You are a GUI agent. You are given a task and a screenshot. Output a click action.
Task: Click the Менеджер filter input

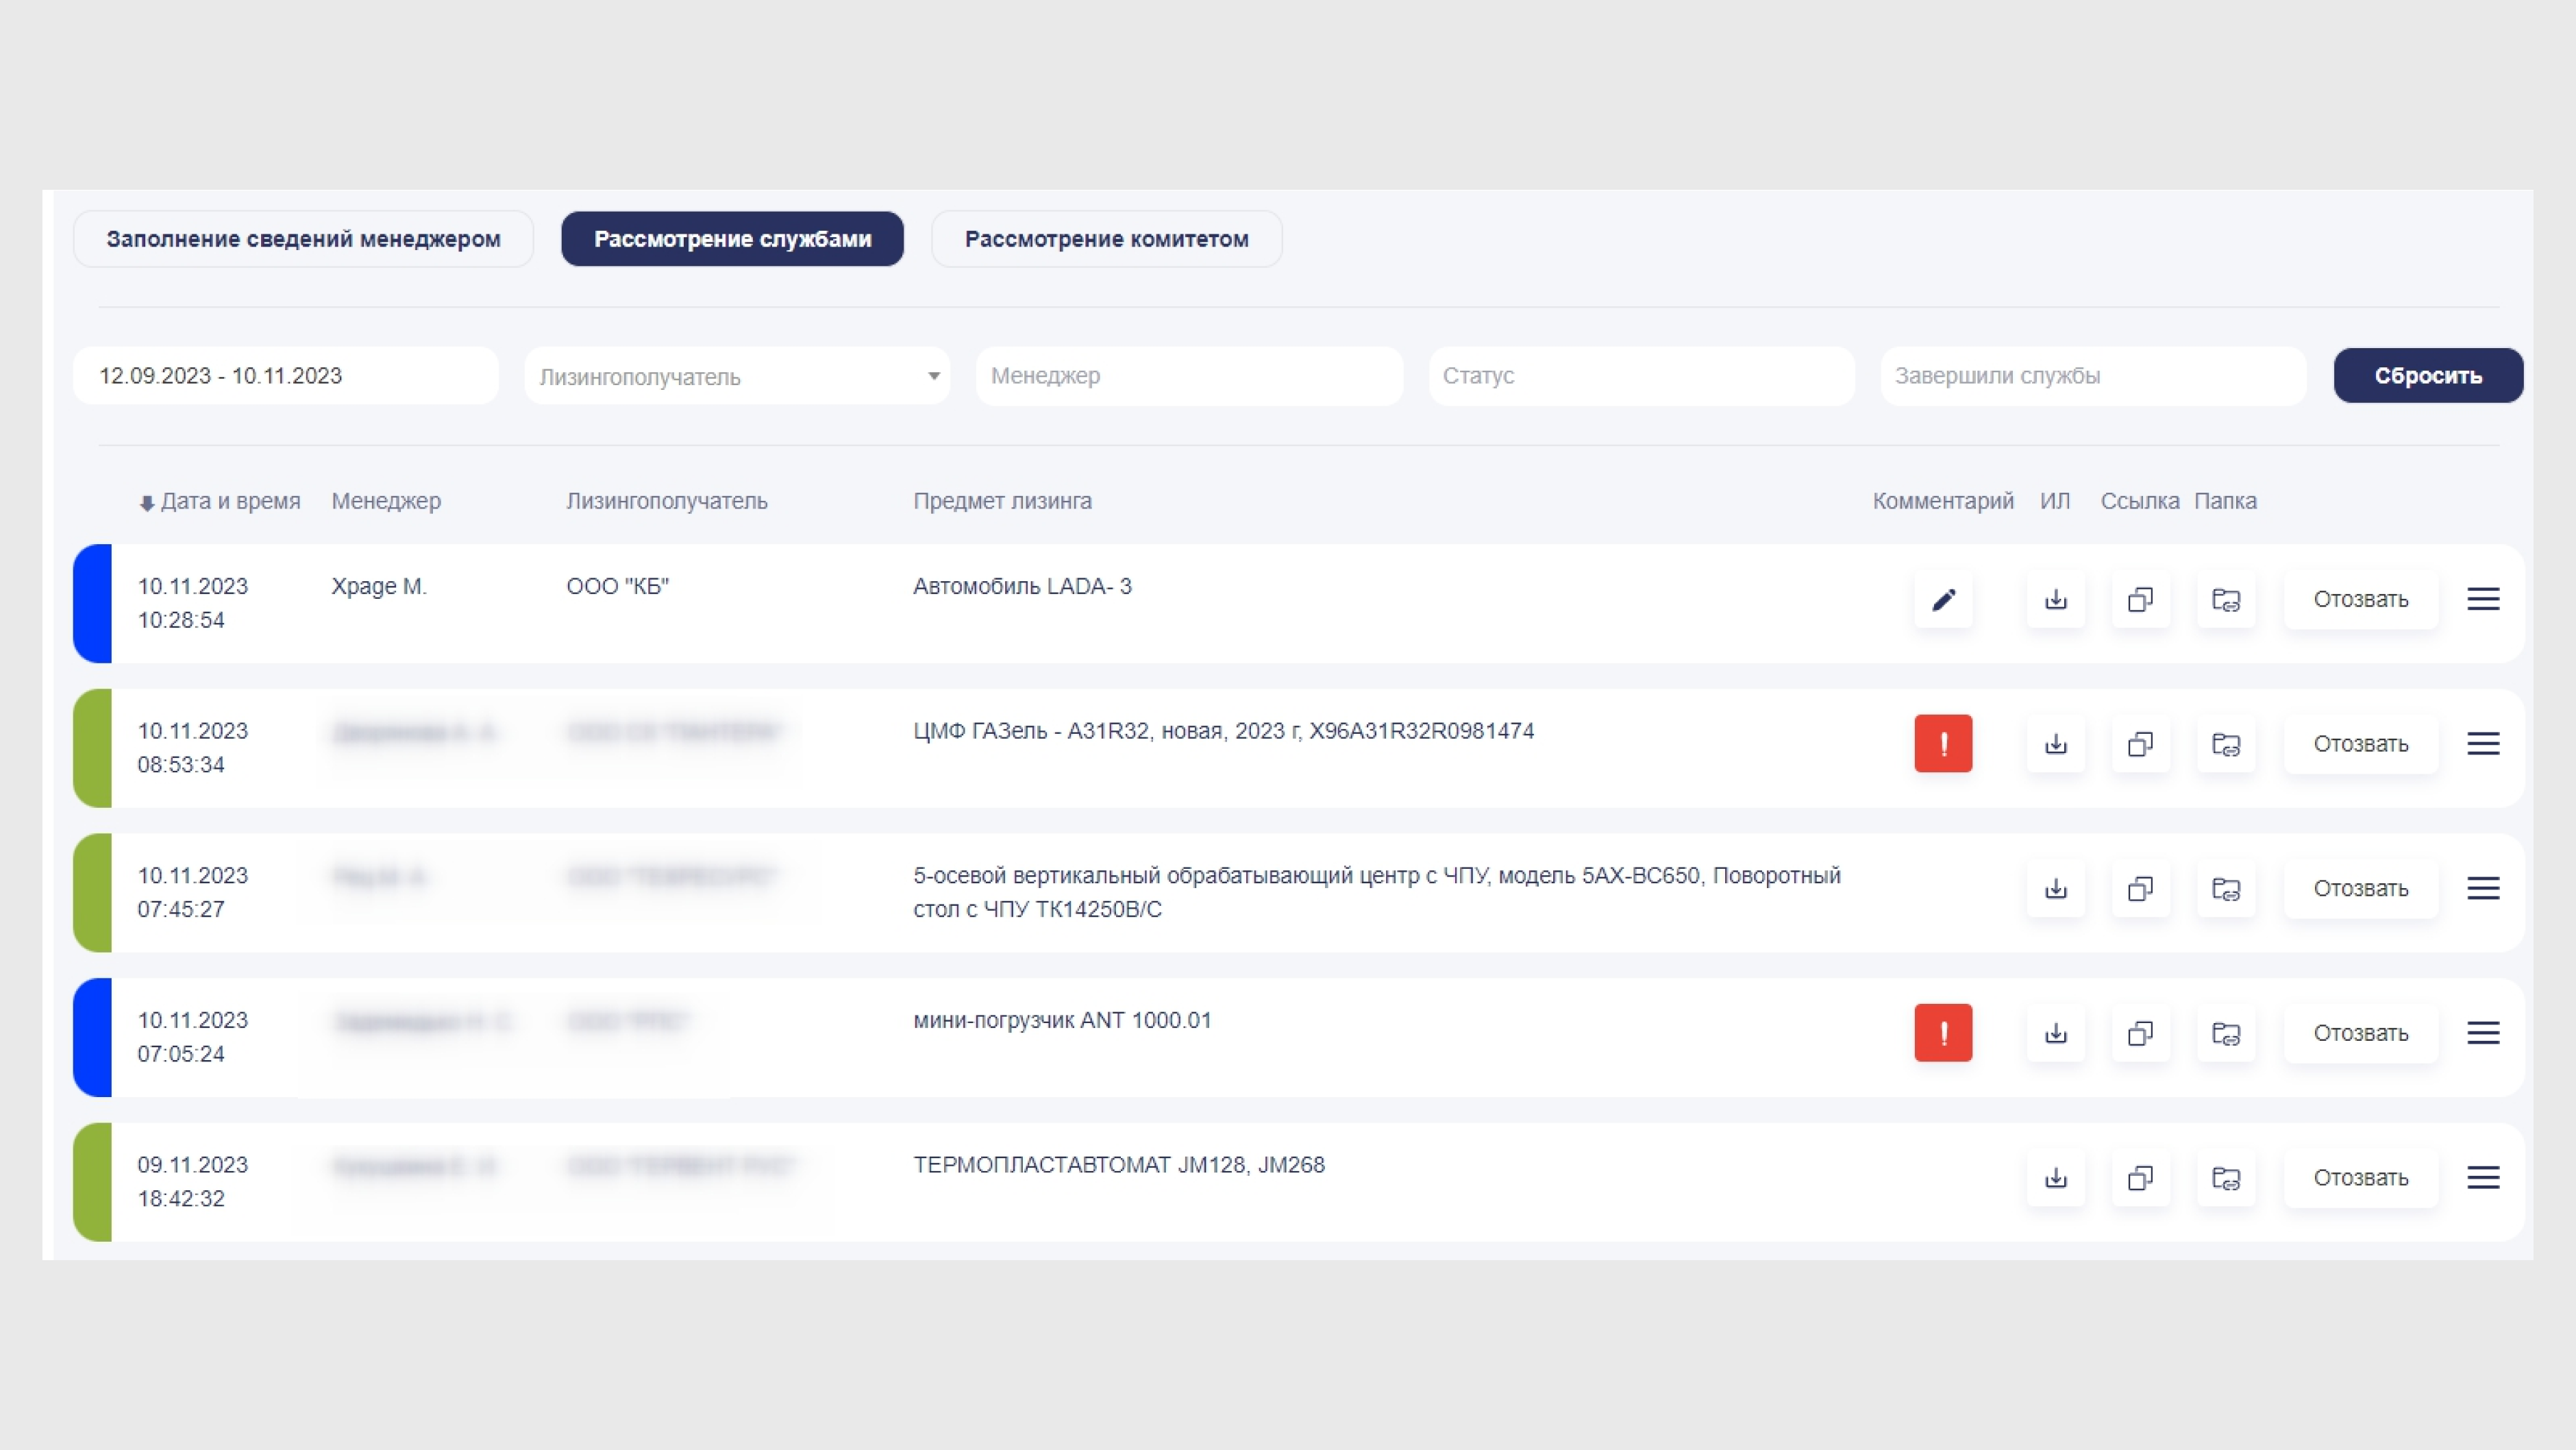click(1189, 376)
